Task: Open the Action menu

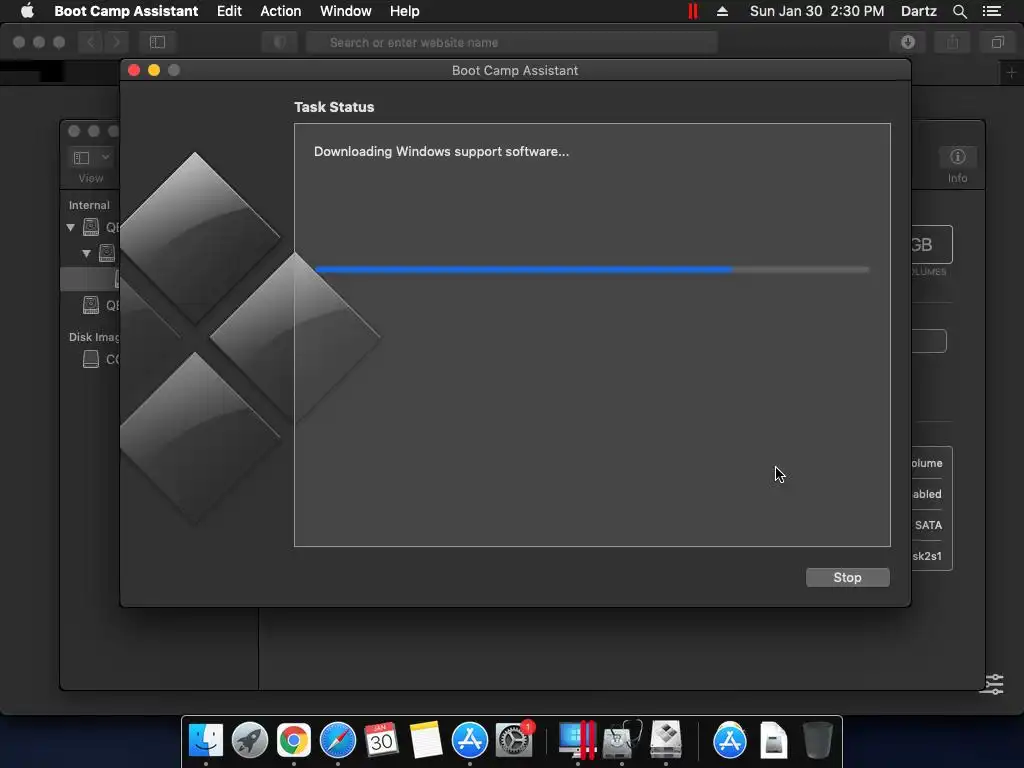Action: [x=281, y=11]
